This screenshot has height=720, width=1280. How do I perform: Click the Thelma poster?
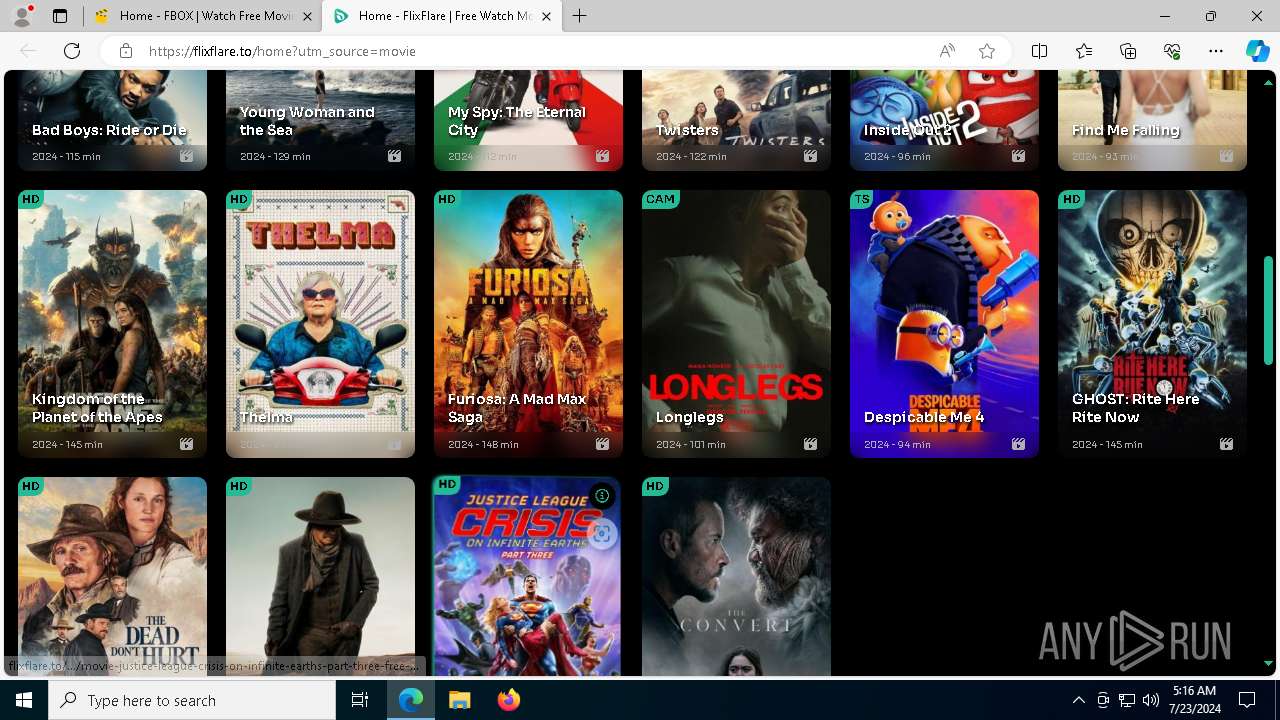(x=320, y=324)
